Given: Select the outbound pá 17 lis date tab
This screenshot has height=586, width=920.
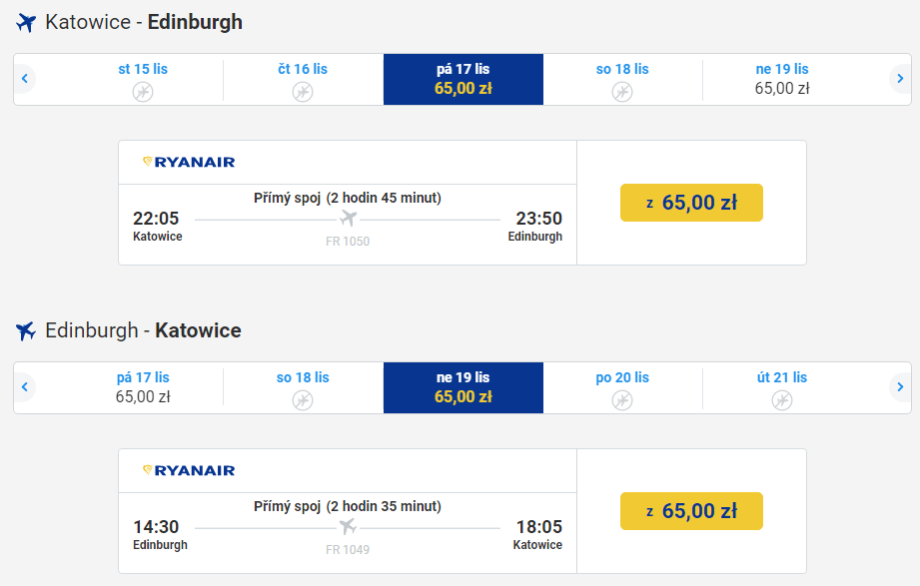Looking at the screenshot, I should 463,79.
